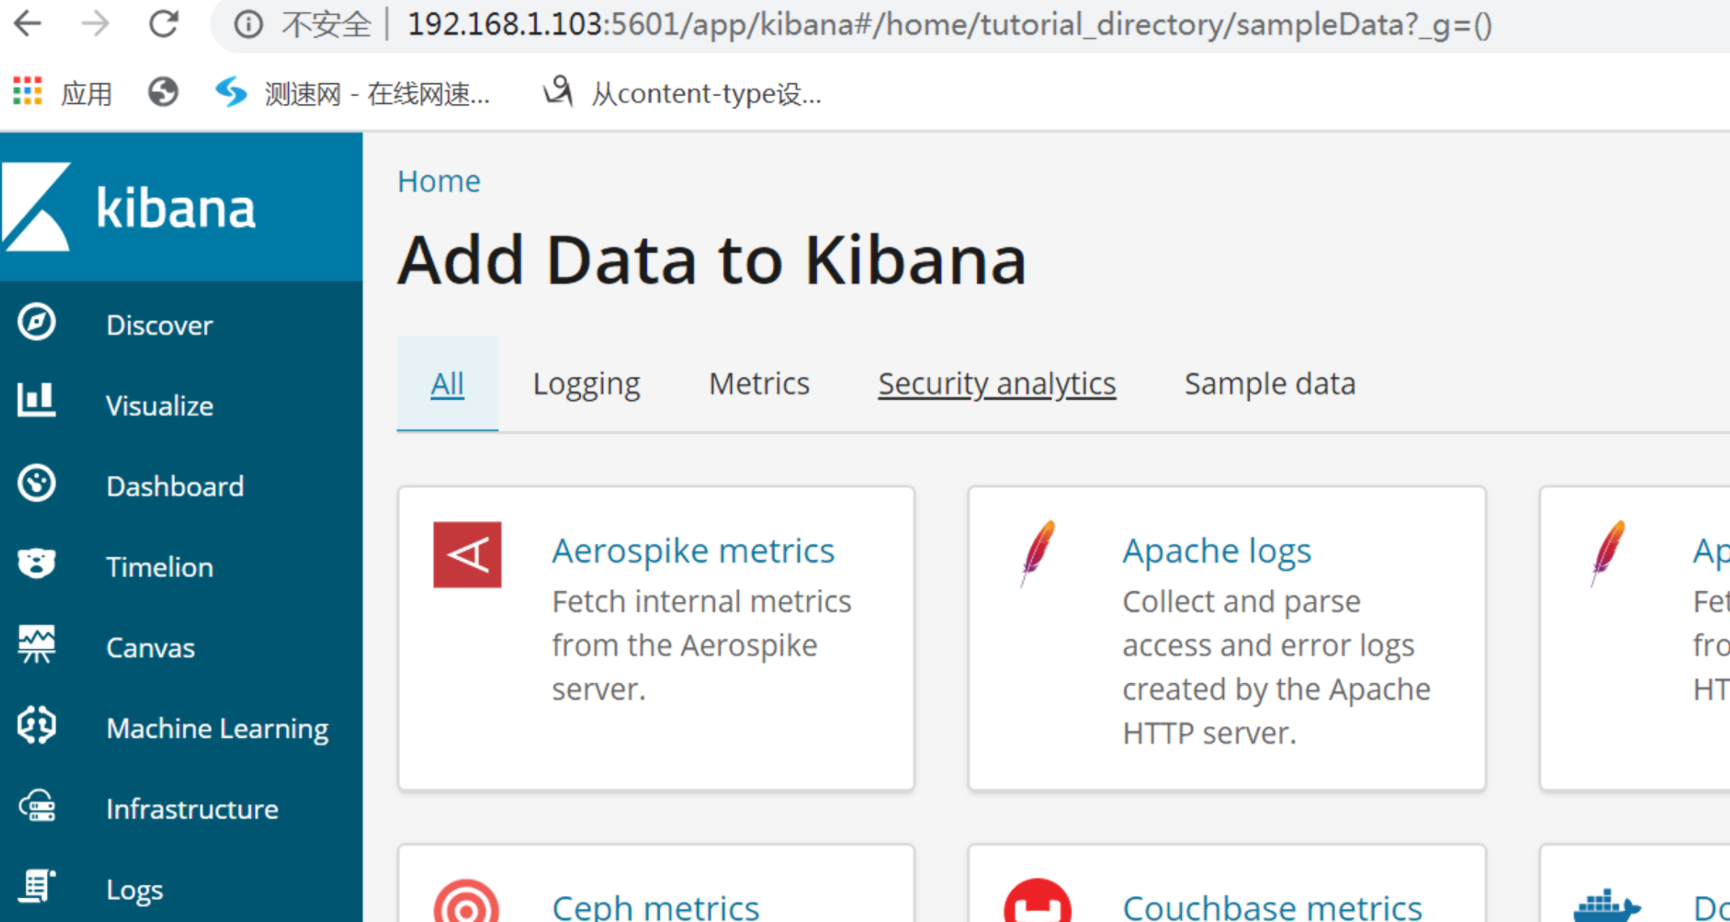The image size is (1730, 922).
Task: Reload the page in the browser
Action: click(164, 24)
